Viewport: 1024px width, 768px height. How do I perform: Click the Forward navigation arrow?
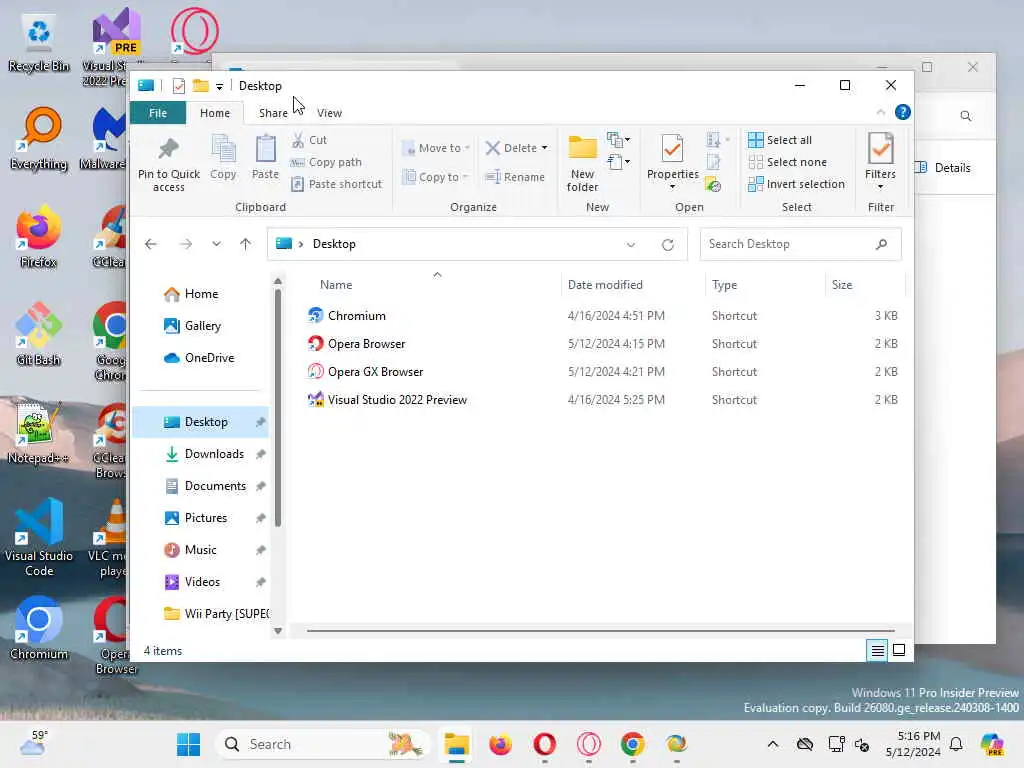tap(186, 244)
